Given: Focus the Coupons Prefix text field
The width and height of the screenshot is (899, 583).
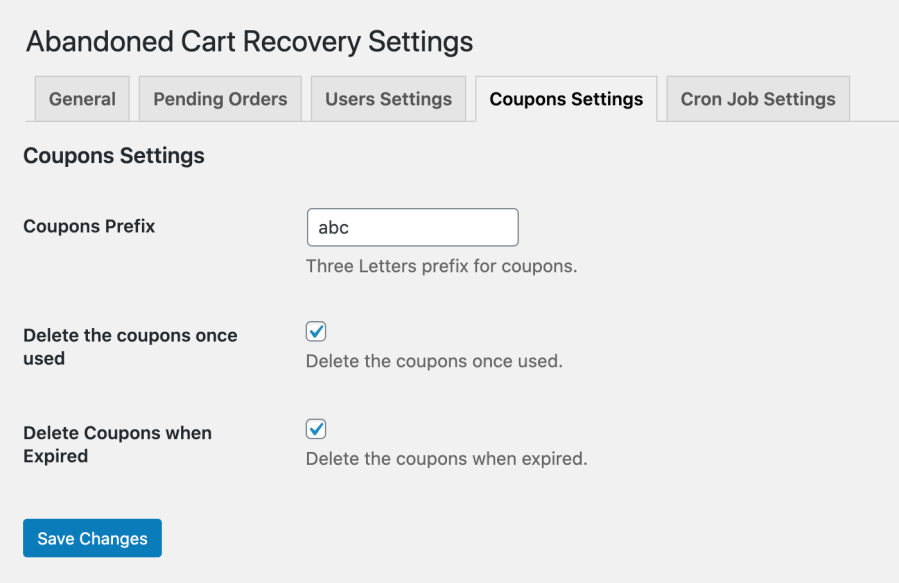Looking at the screenshot, I should (413, 228).
